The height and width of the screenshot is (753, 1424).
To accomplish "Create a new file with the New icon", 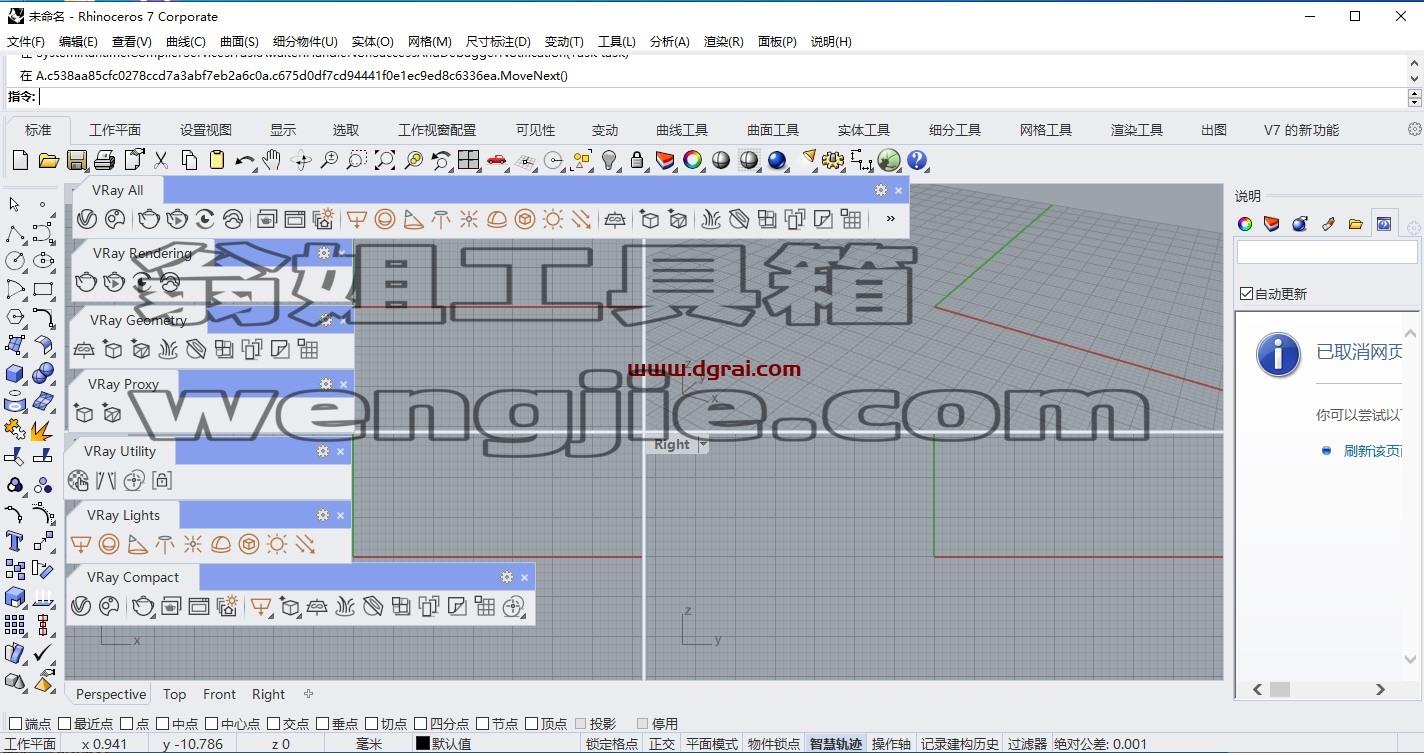I will coord(20,160).
